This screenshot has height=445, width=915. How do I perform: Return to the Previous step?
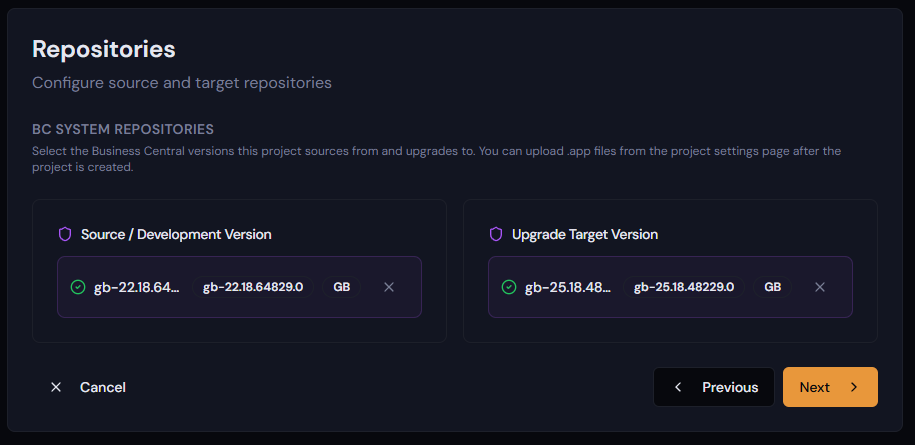[x=714, y=387]
